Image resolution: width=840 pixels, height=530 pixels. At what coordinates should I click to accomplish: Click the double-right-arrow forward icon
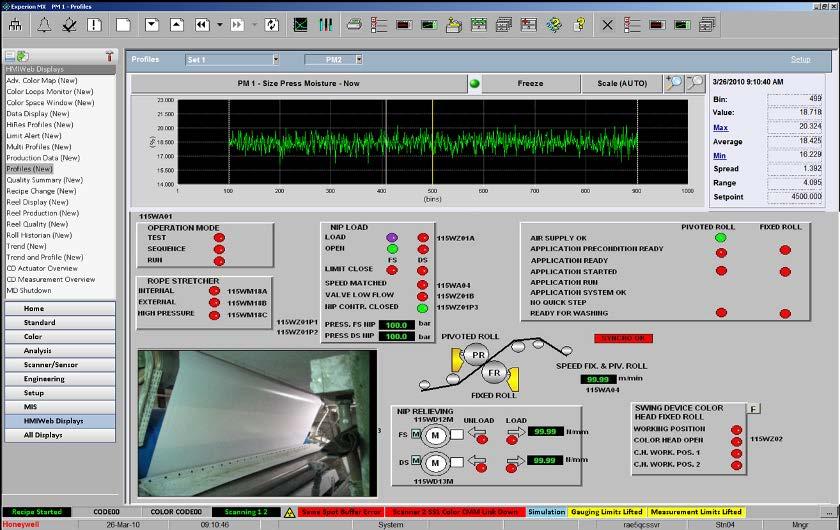click(x=237, y=25)
